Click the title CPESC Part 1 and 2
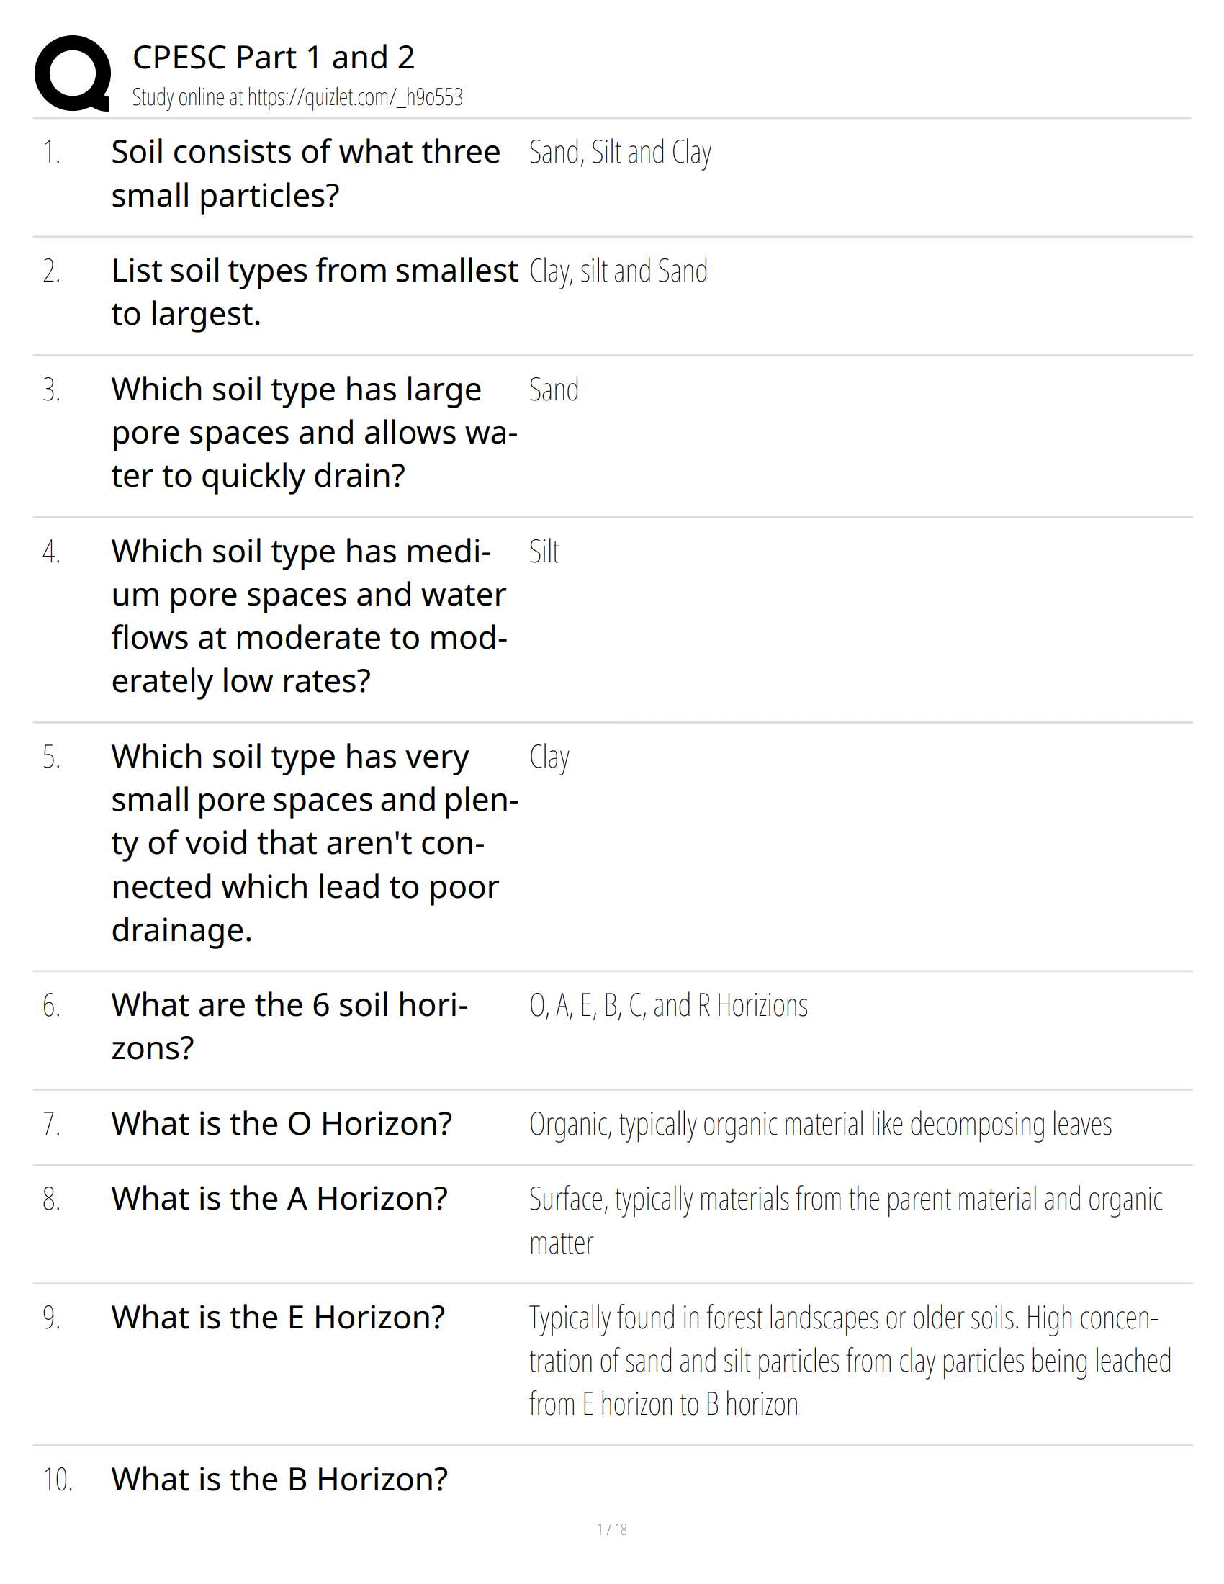The height and width of the screenshot is (1584, 1224). click(273, 57)
